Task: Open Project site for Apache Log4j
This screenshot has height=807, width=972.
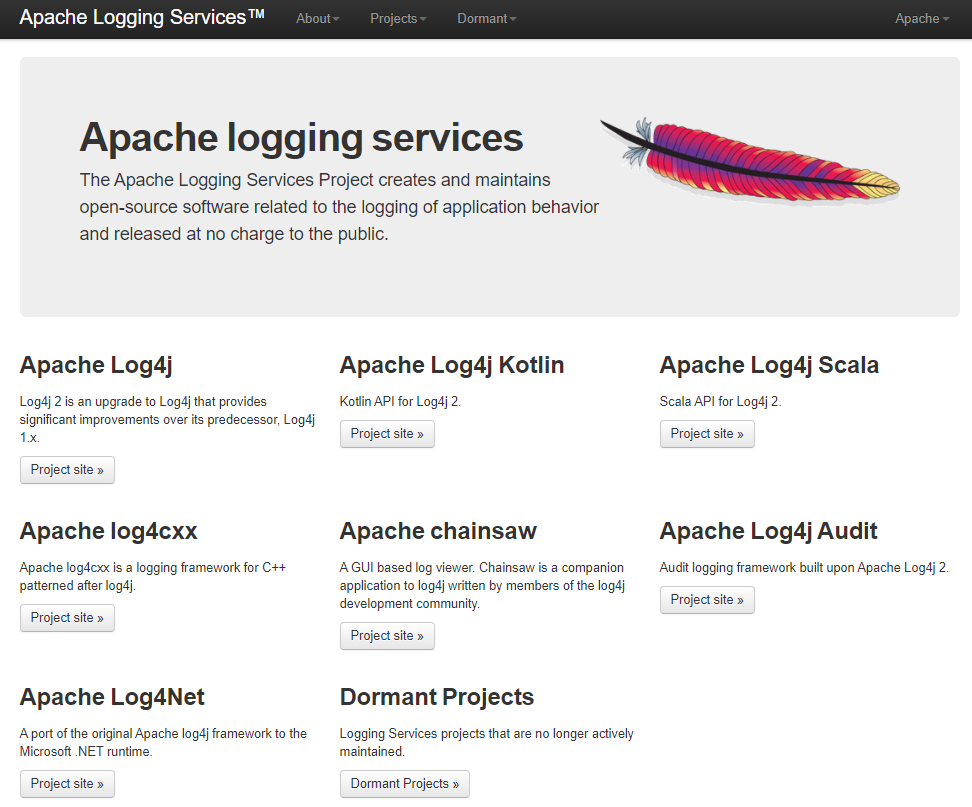Action: point(67,470)
